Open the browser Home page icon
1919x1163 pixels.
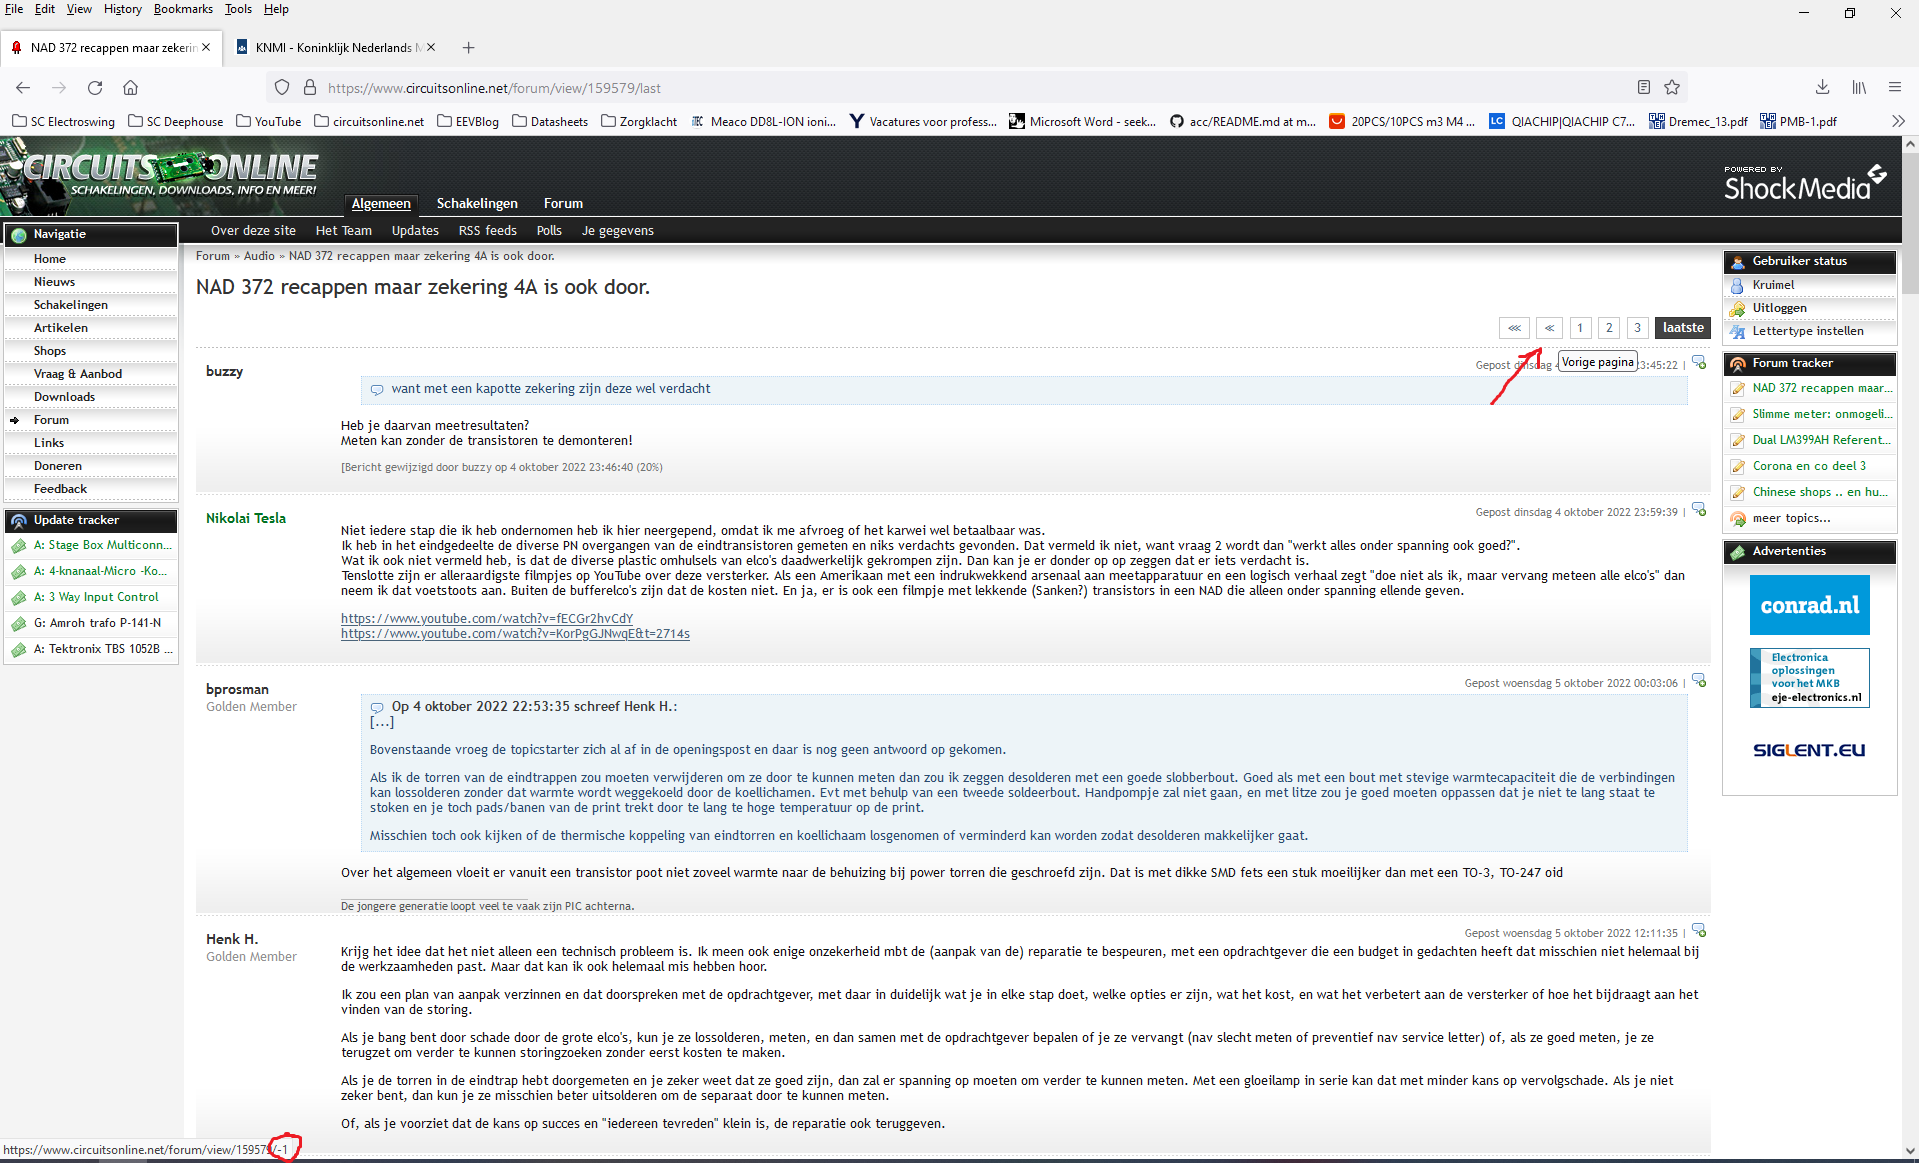coord(130,88)
